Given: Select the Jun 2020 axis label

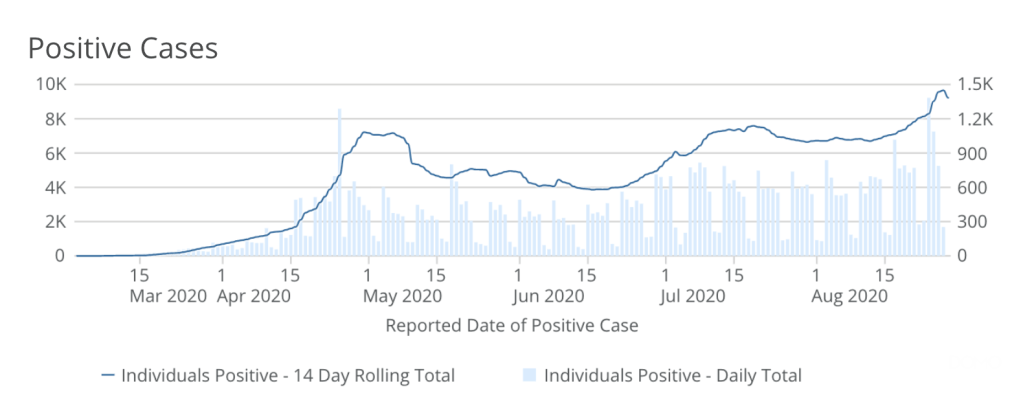Looking at the screenshot, I should tap(547, 296).
